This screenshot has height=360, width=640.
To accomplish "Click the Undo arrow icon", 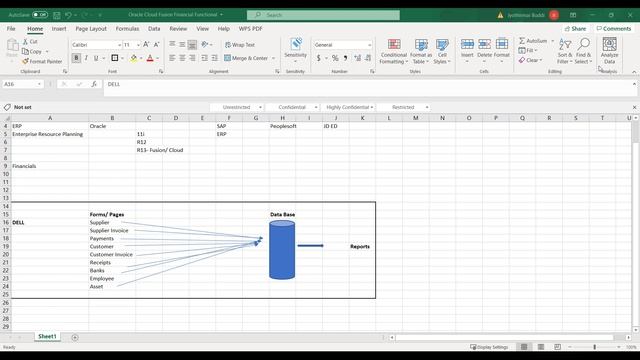I will [68, 15].
